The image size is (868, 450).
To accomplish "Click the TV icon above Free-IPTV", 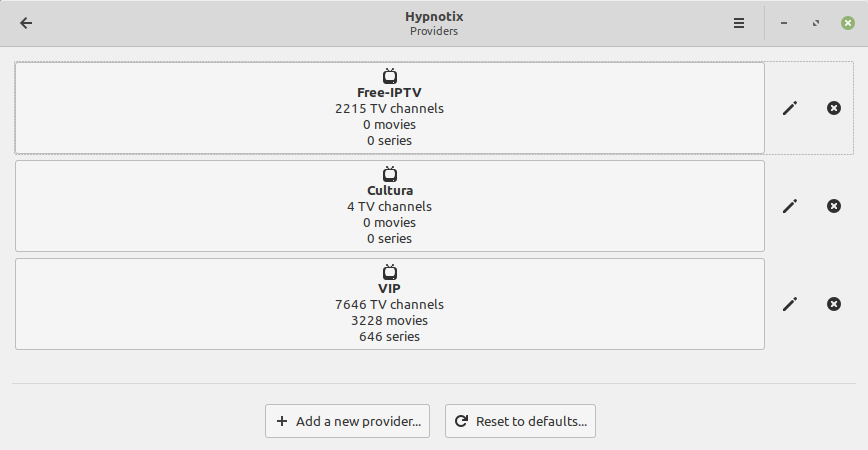I will pyautogui.click(x=390, y=76).
